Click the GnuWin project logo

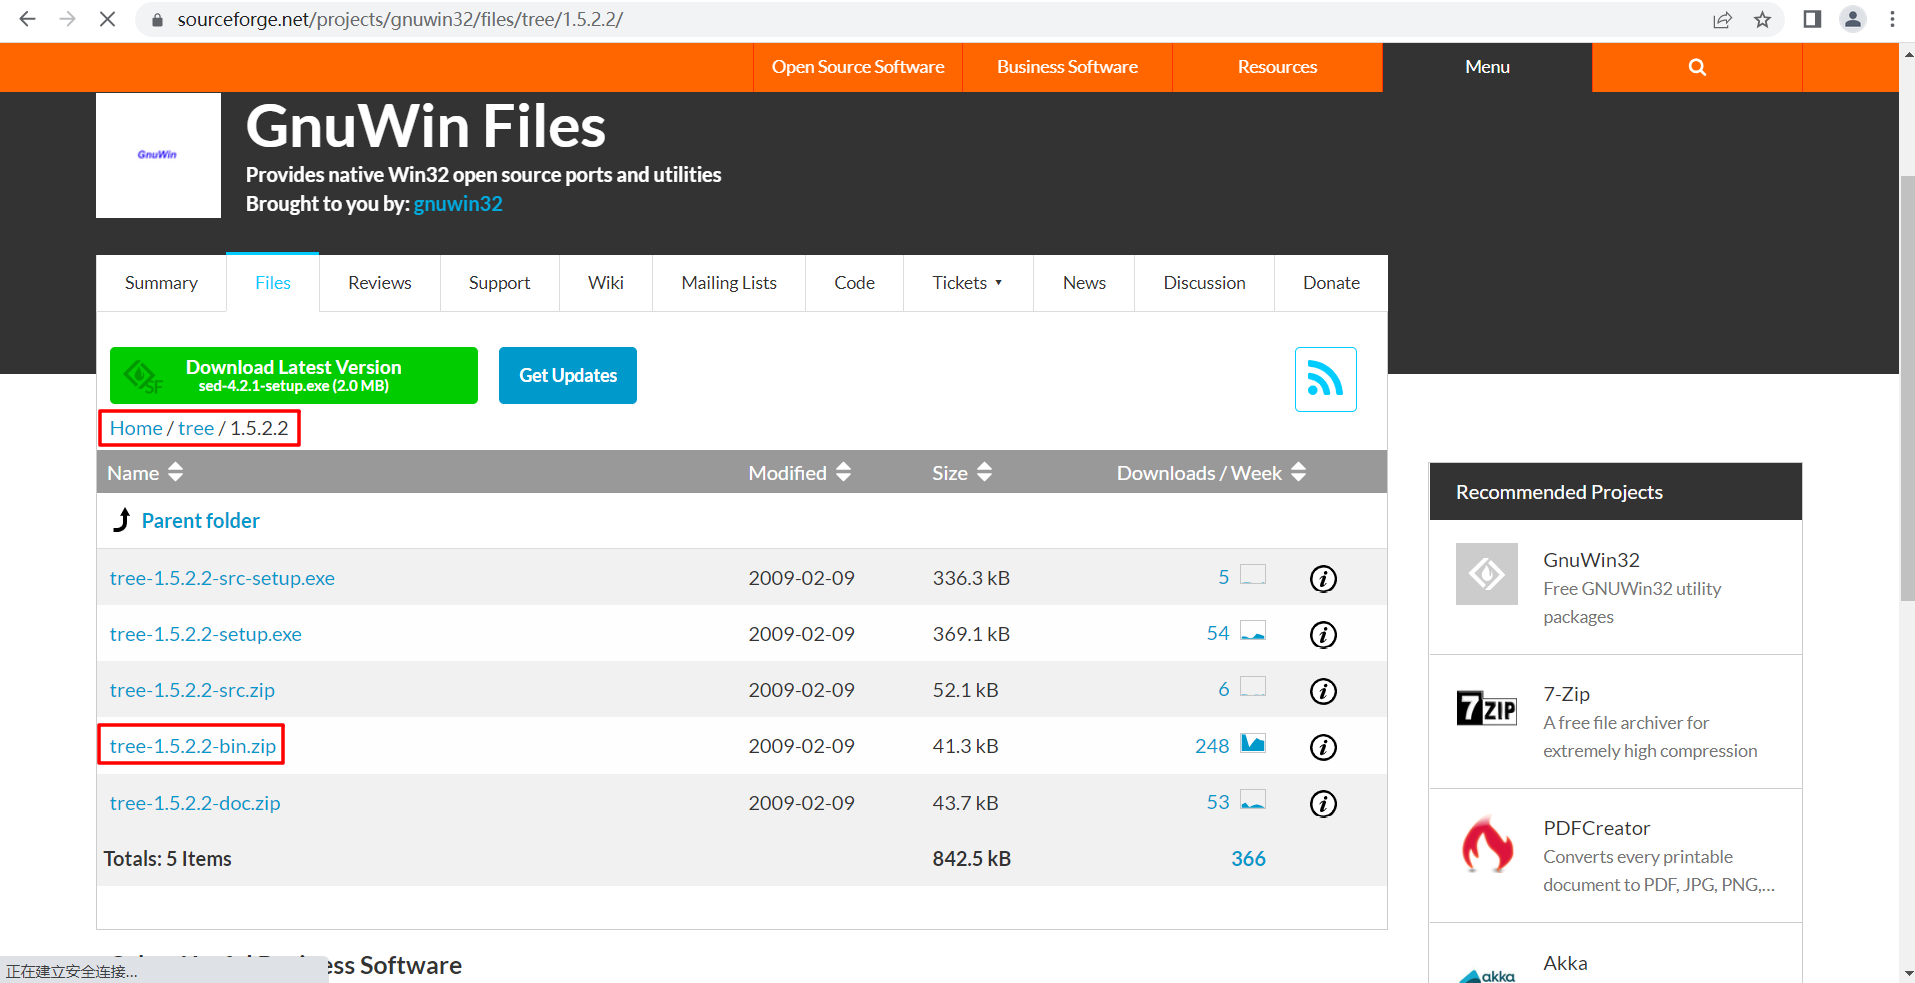click(158, 155)
